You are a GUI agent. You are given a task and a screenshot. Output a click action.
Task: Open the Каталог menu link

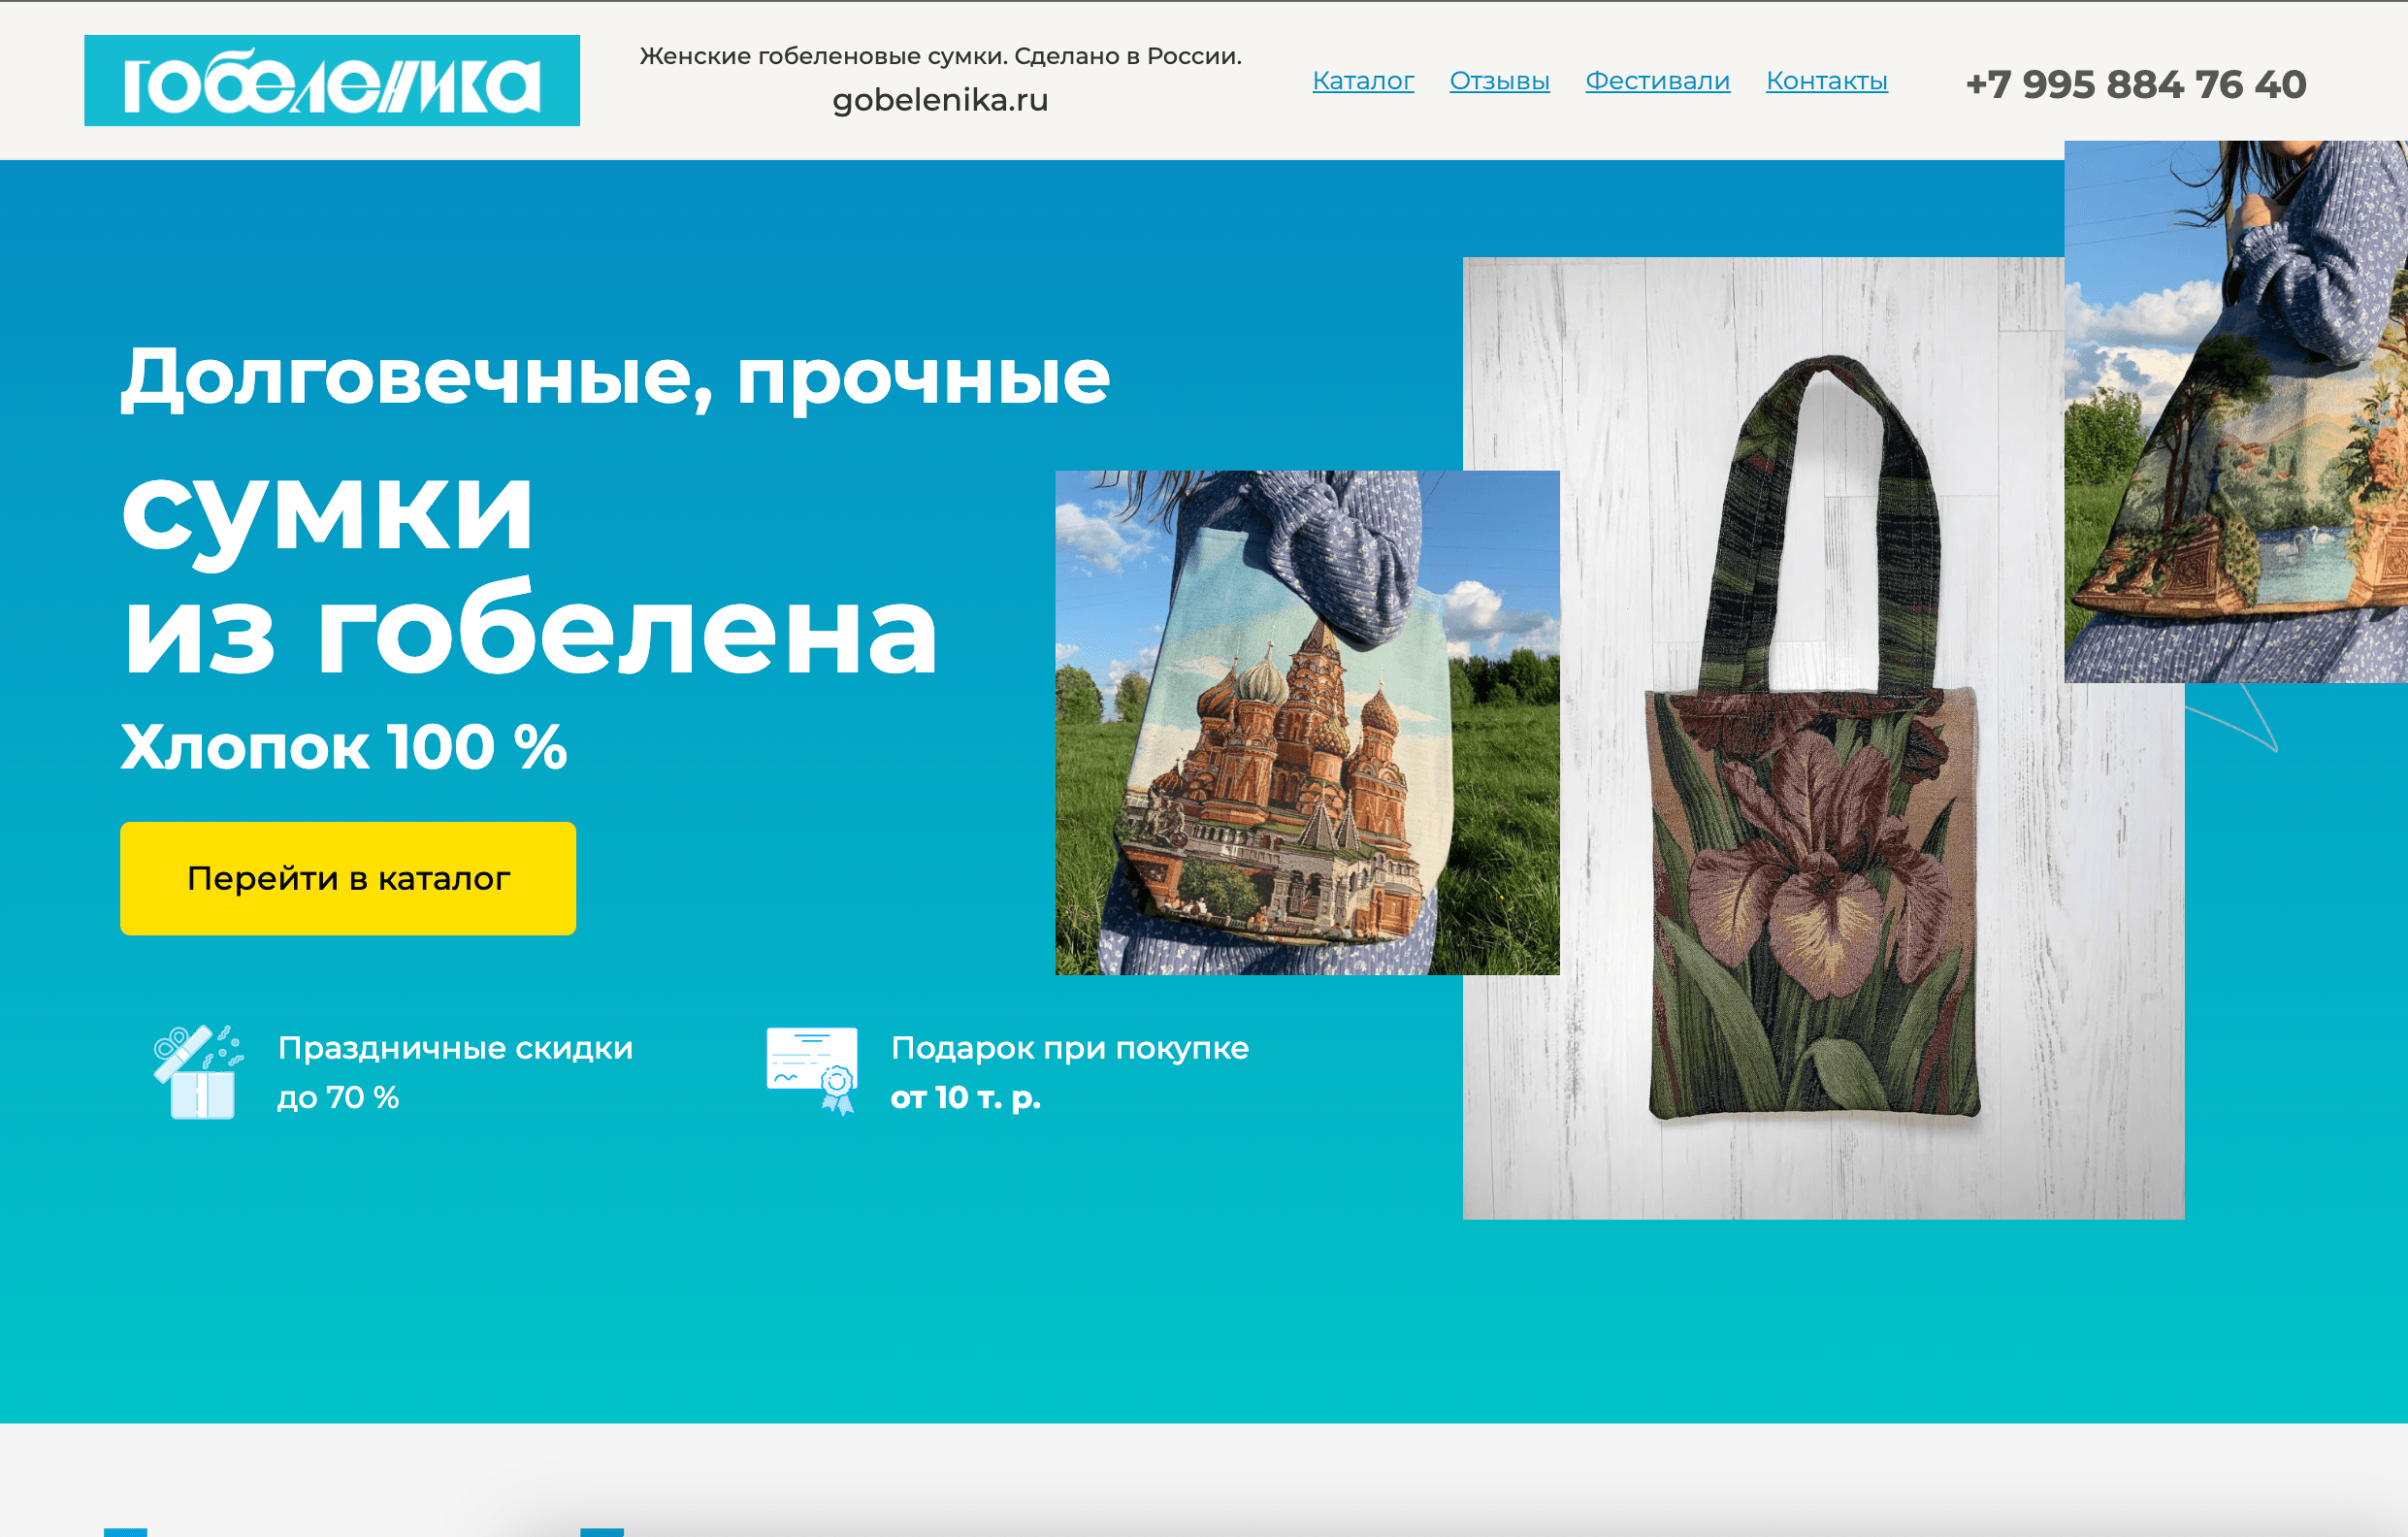point(1363,80)
